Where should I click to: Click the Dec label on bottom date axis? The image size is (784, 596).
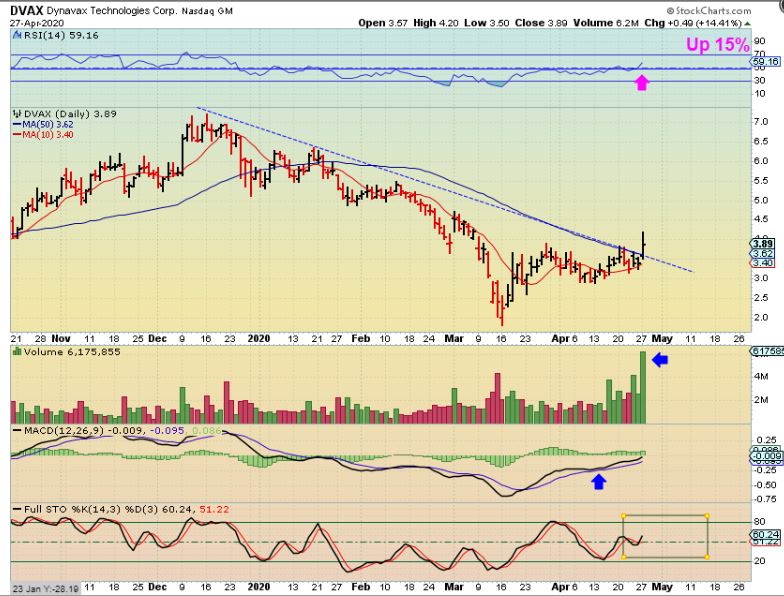pyautogui.click(x=157, y=586)
